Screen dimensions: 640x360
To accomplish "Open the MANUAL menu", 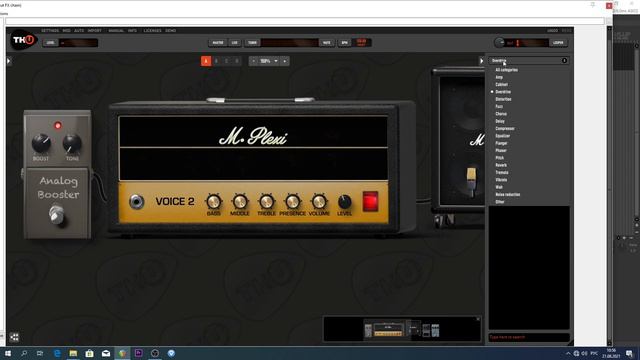I will point(116,31).
